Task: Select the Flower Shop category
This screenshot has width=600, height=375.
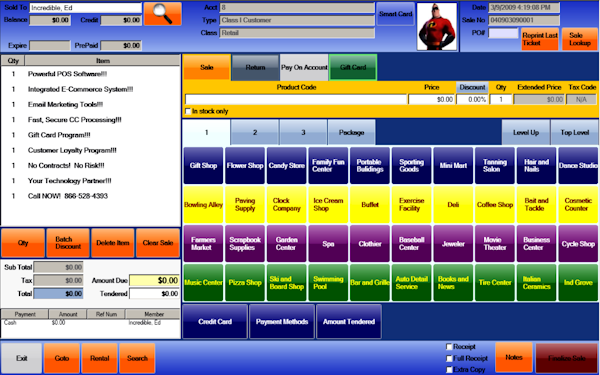Action: coord(245,166)
